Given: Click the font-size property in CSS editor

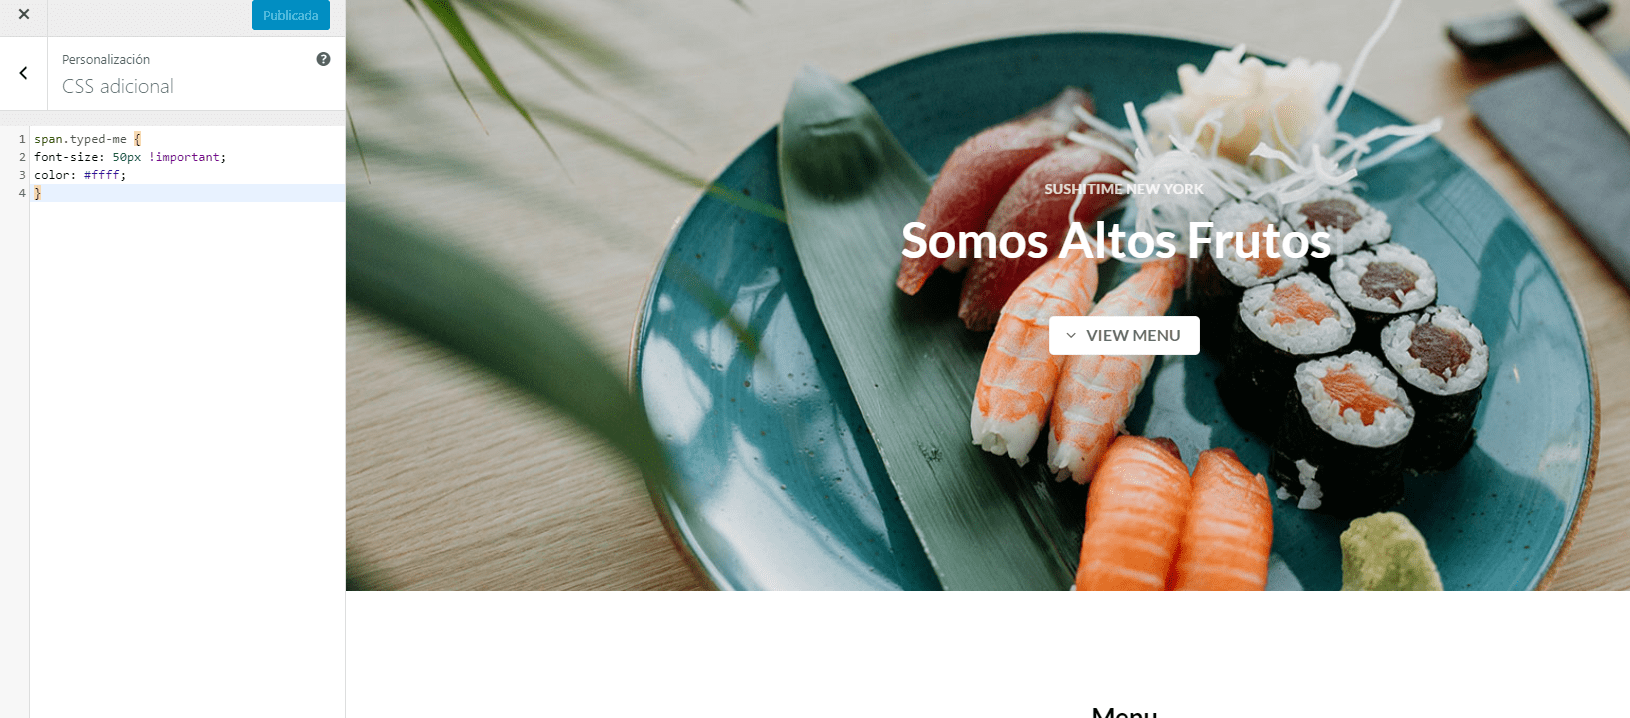Looking at the screenshot, I should tap(66, 157).
